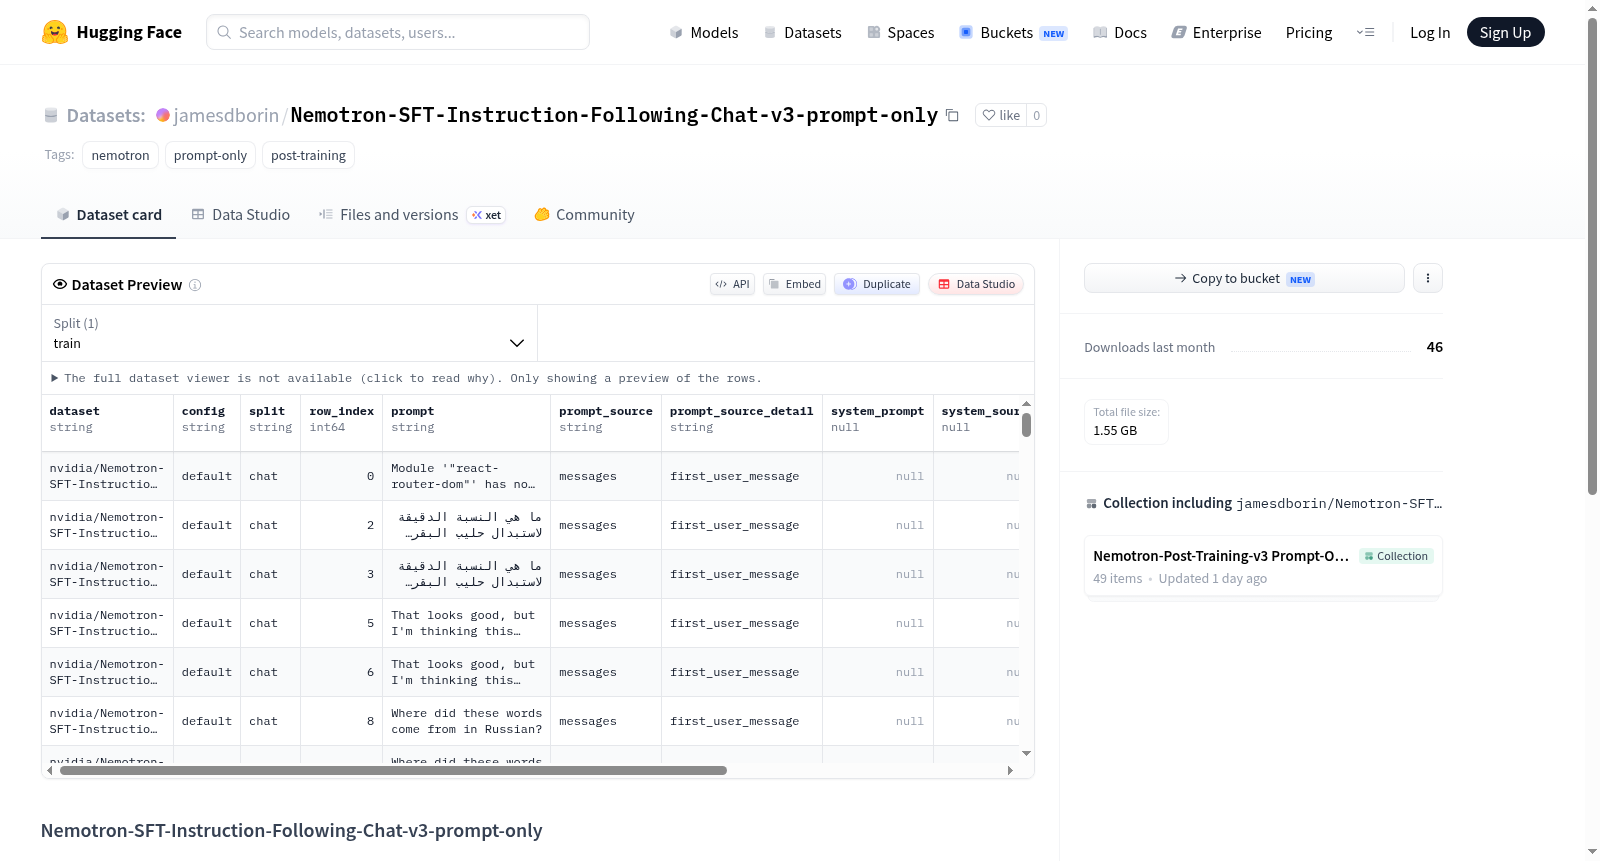Open the Split train dropdown
The height and width of the screenshot is (861, 1600).
(x=289, y=334)
